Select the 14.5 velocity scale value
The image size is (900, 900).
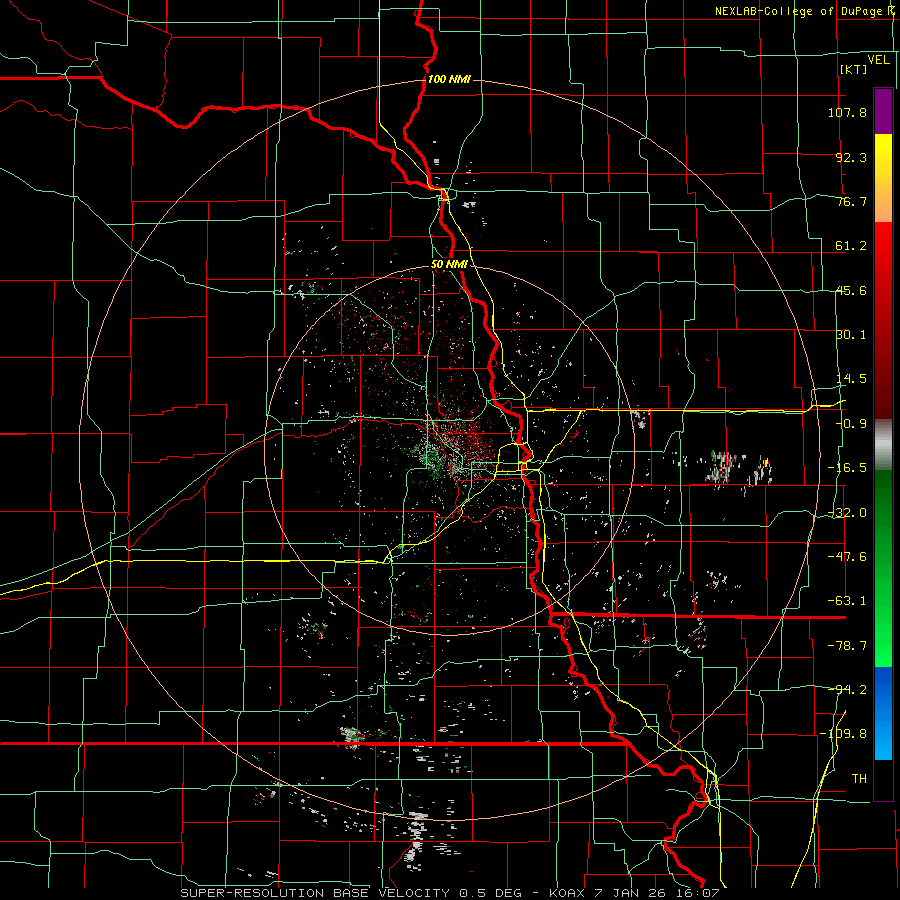click(851, 379)
